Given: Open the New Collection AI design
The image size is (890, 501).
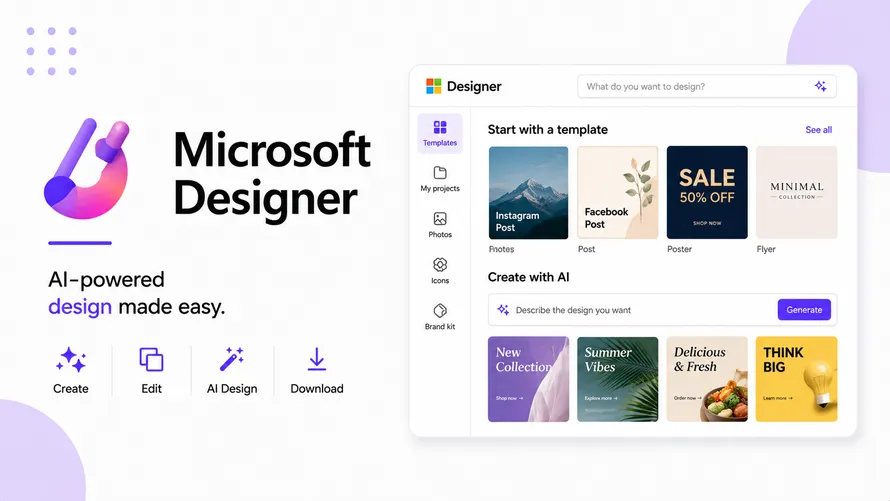Looking at the screenshot, I should coord(528,379).
